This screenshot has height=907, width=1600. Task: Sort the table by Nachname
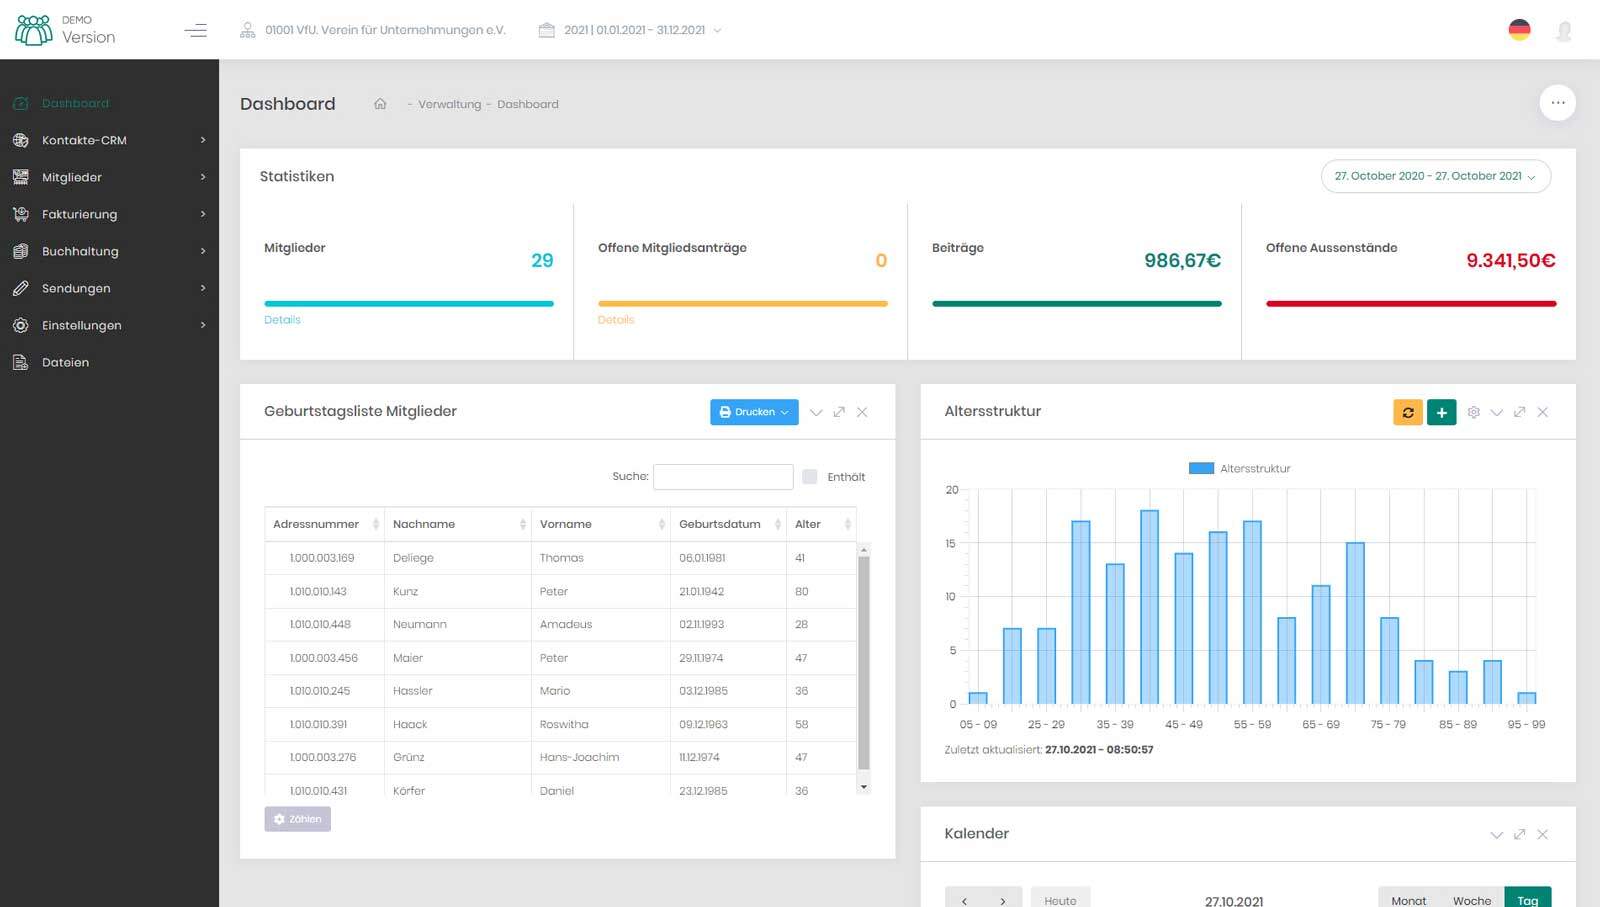(458, 524)
